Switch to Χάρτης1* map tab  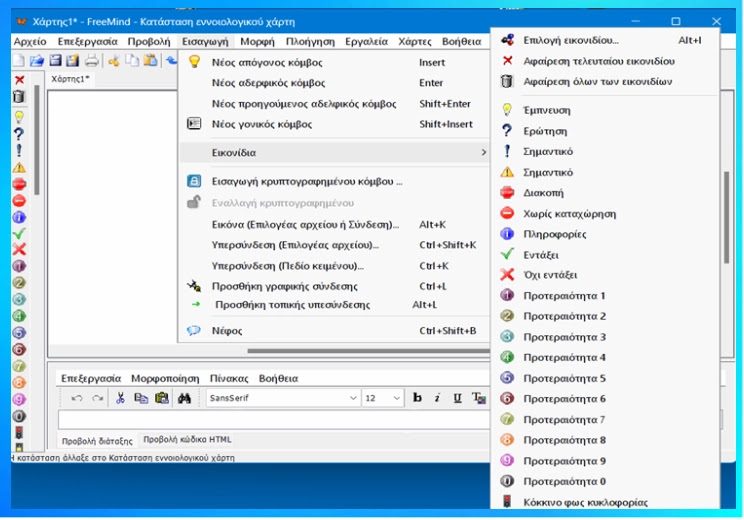(70, 79)
